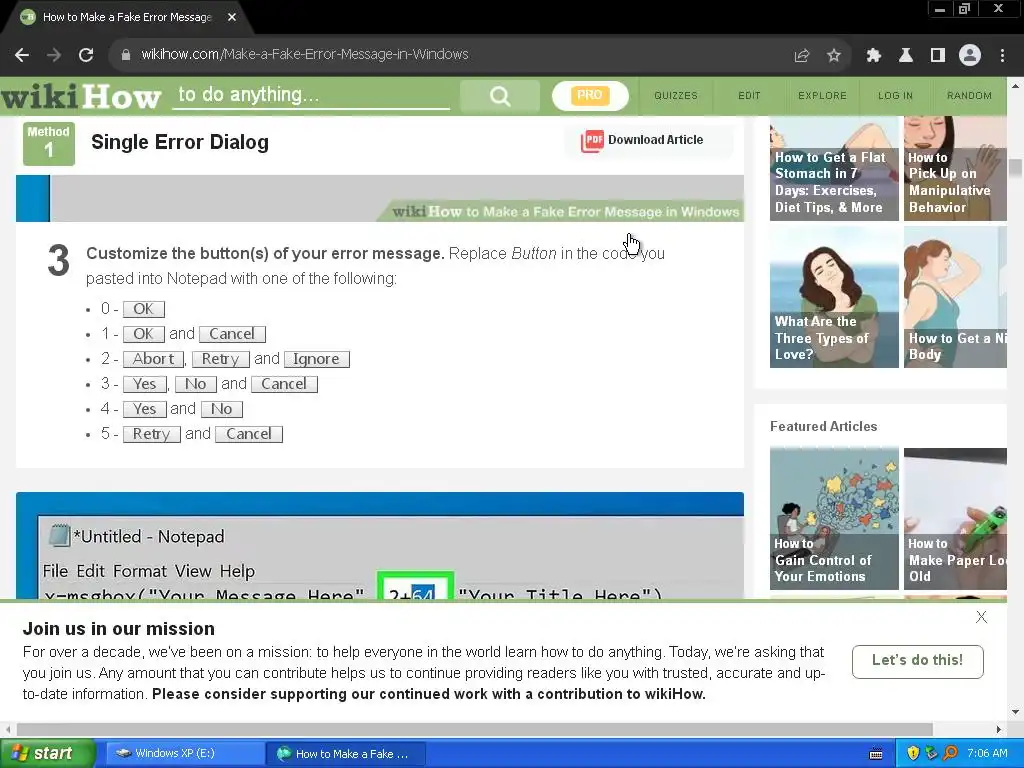Reload the wikiHow page

(86, 55)
